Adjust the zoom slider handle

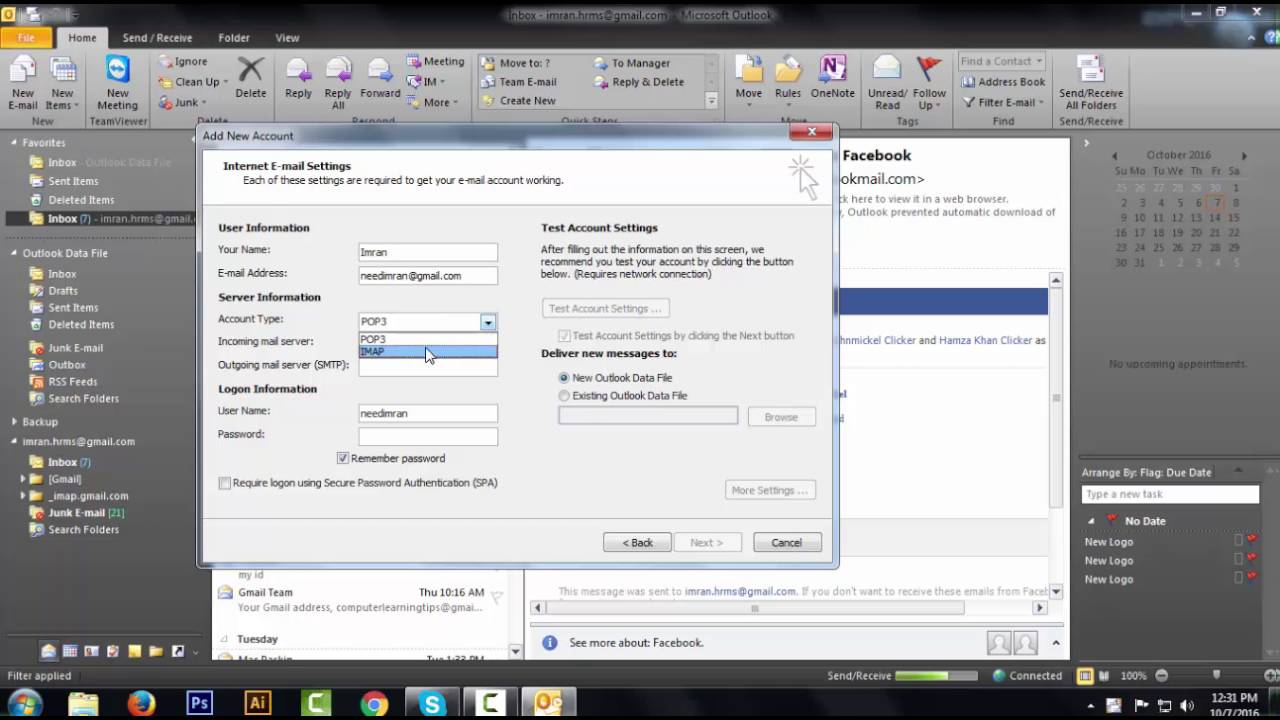click(x=1216, y=675)
